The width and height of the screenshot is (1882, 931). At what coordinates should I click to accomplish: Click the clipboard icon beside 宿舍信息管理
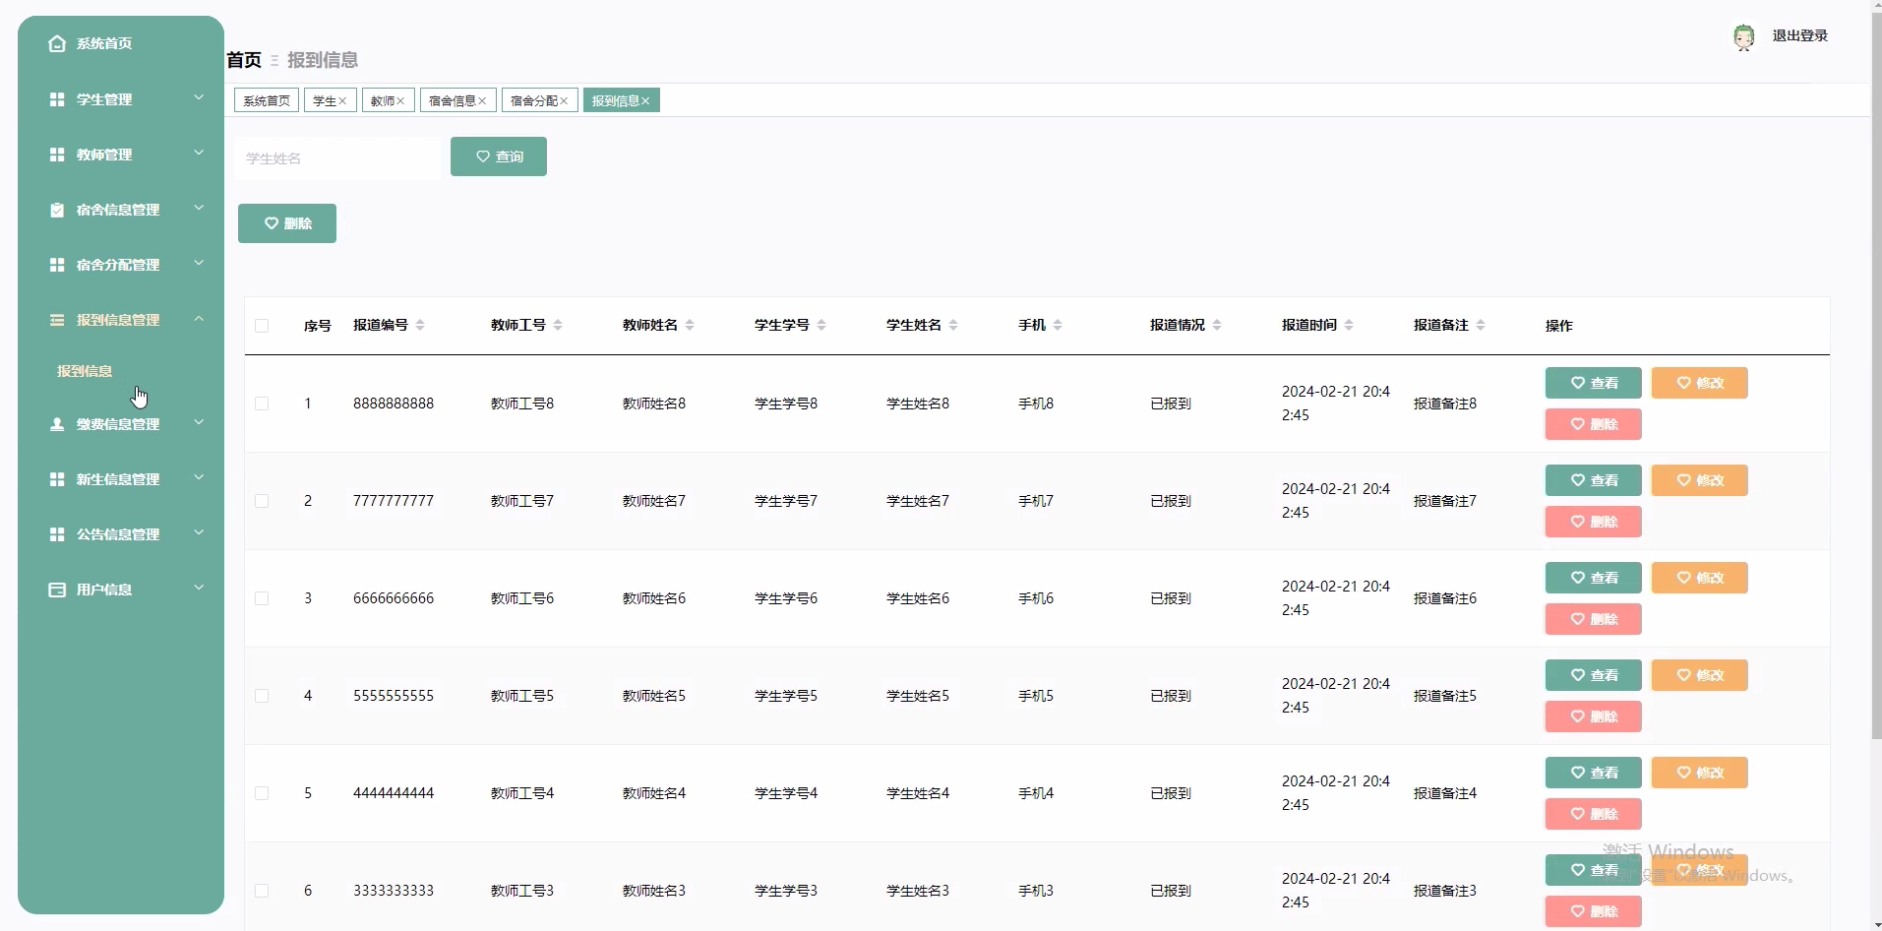point(57,209)
